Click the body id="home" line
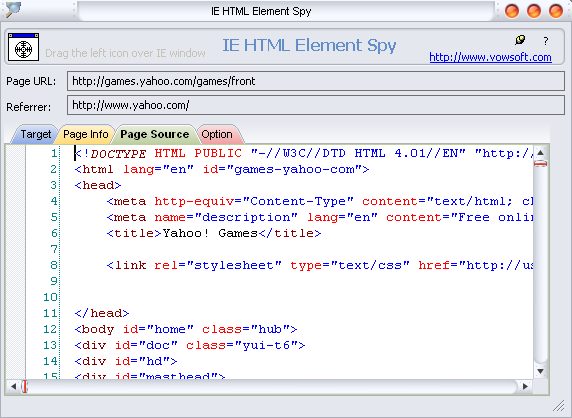Screen dimensions: 572x418 point(186,329)
